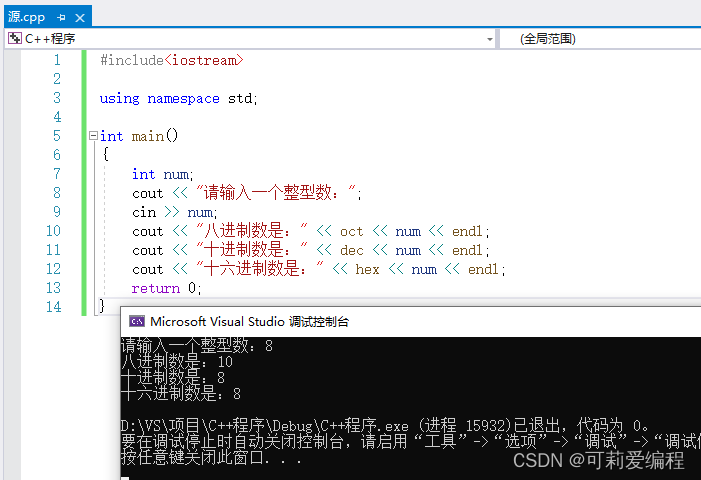
Task: Click the #include<iostream> line
Action: click(172, 60)
